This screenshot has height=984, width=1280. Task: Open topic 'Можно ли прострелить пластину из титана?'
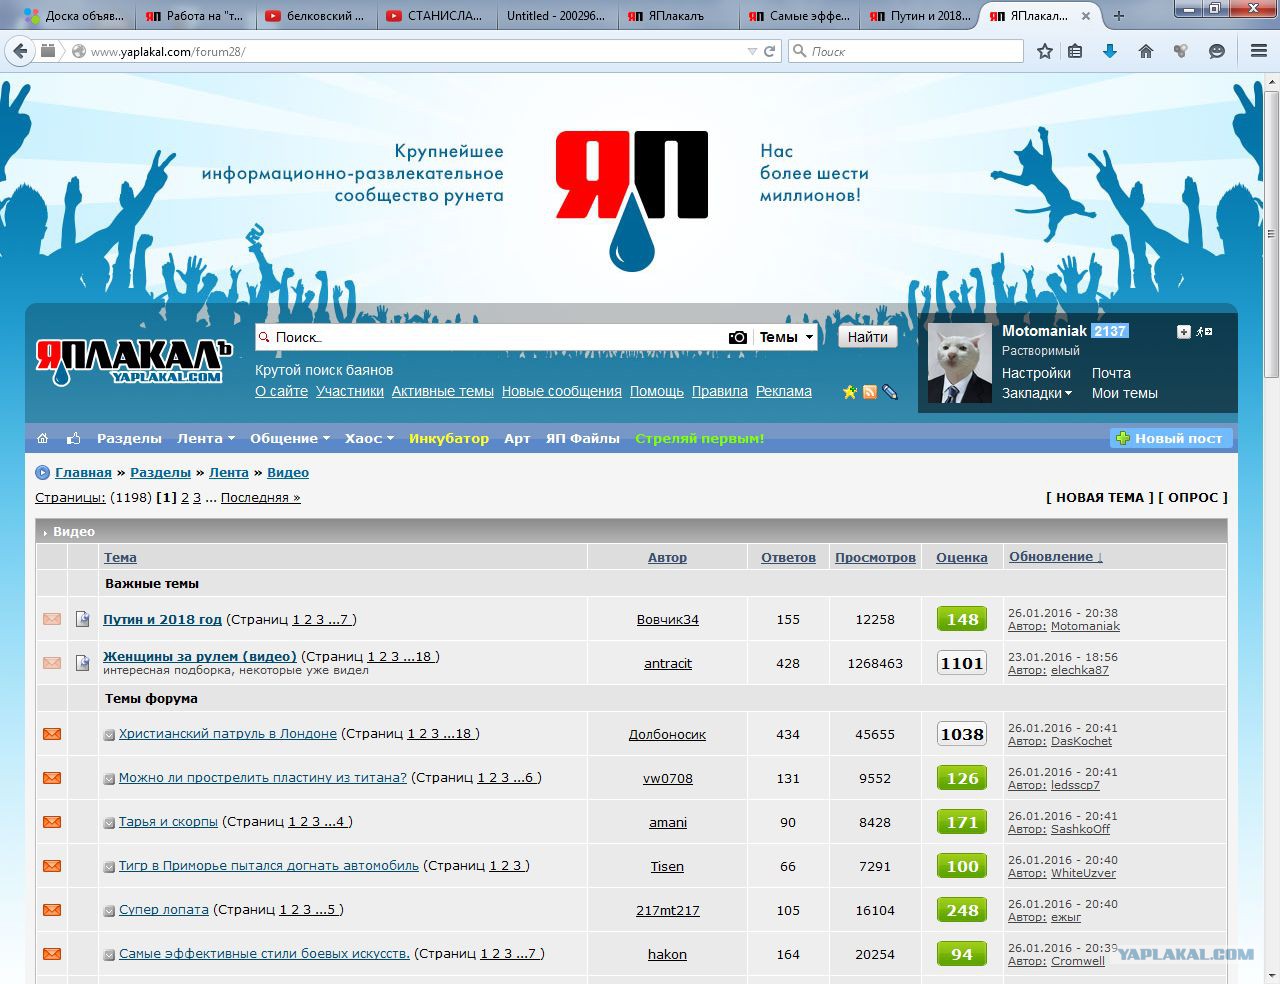[x=263, y=778]
